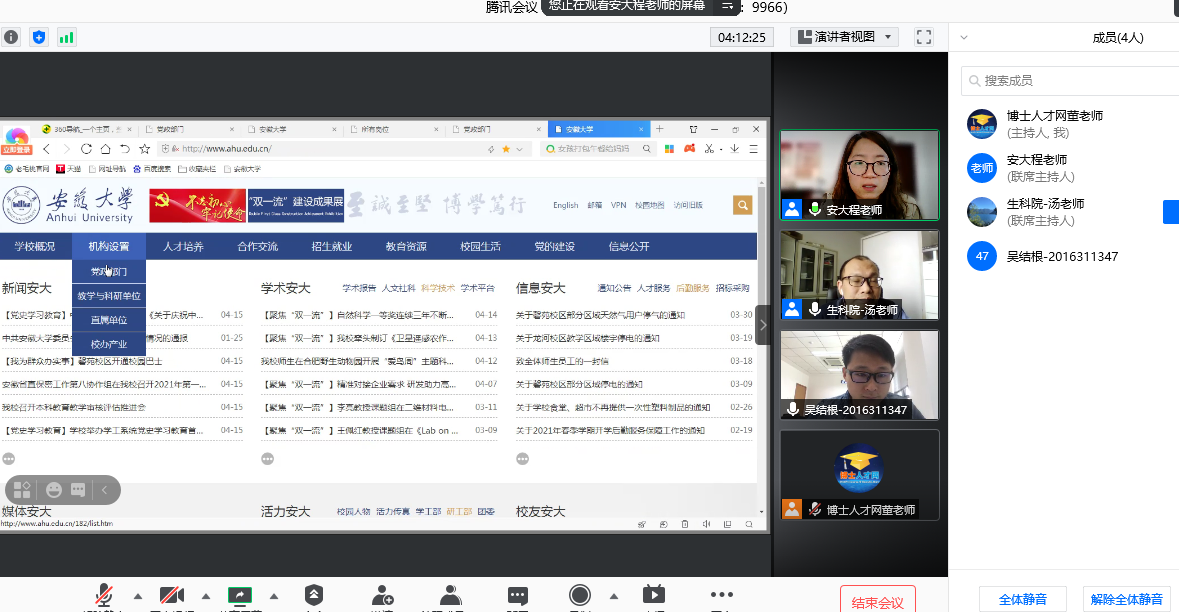Click the browser download arrow icon
The height and width of the screenshot is (612, 1179).
click(x=735, y=149)
